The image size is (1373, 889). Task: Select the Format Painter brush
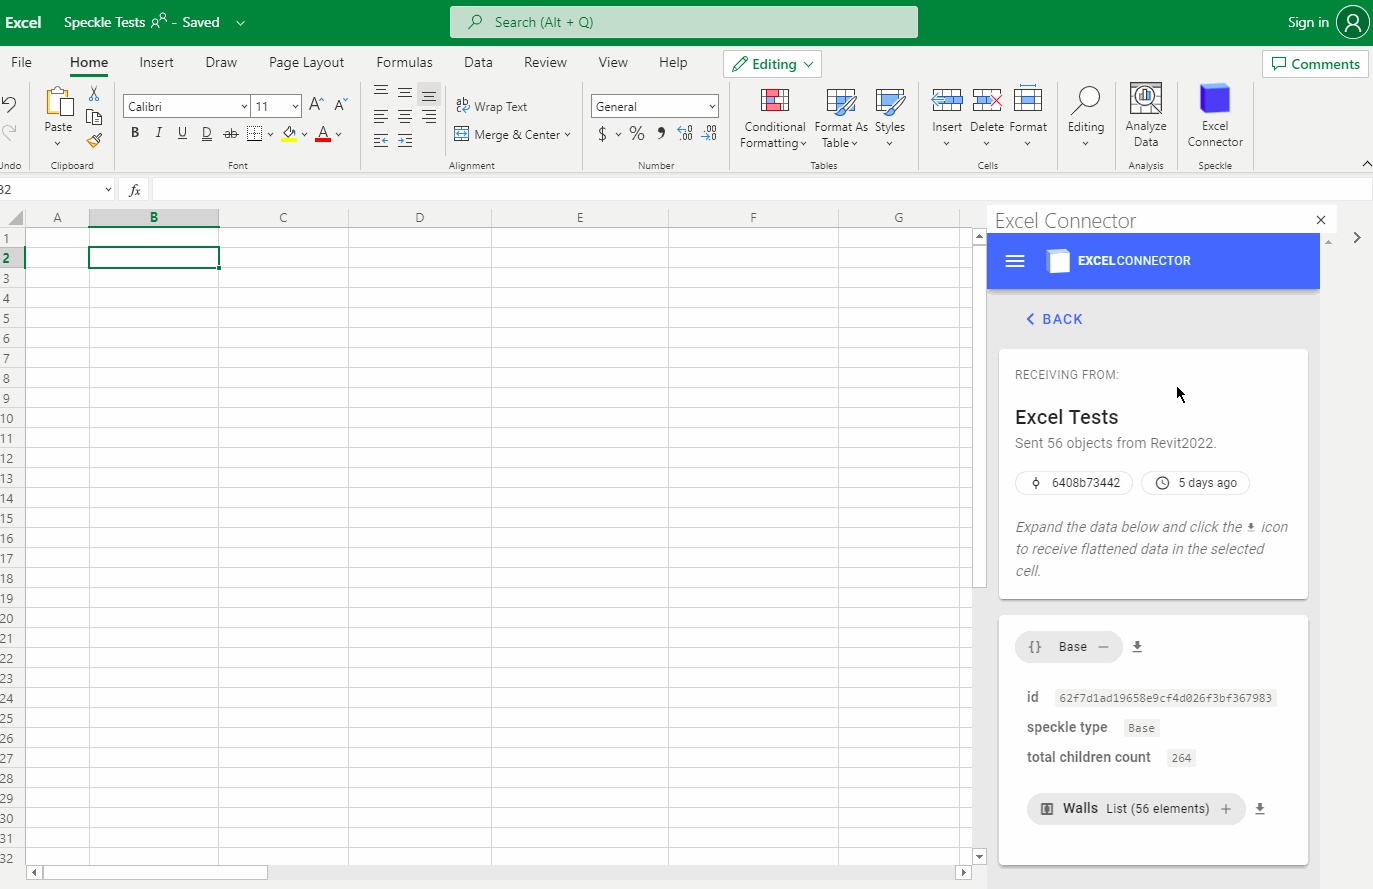[94, 141]
